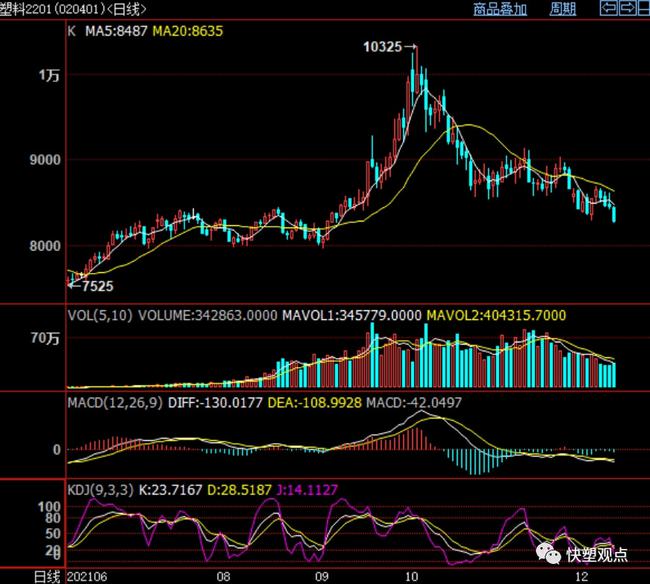Image resolution: width=650 pixels, height=584 pixels.
Task: Click the 7525 low price marker
Action: 94,285
